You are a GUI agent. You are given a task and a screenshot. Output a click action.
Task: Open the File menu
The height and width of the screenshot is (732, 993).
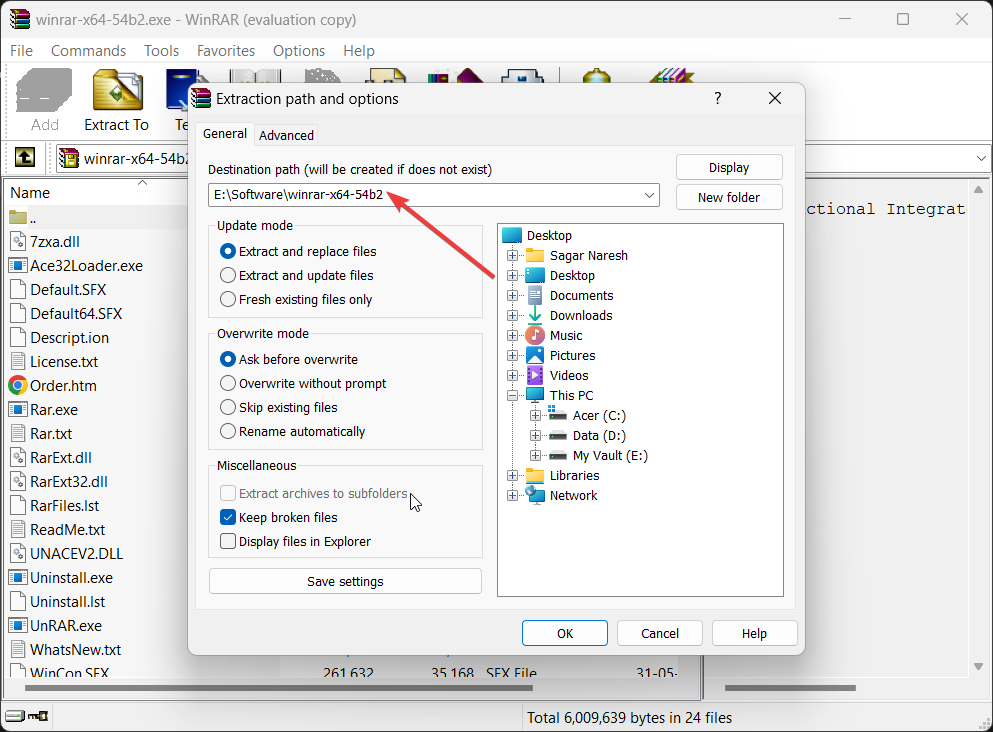coord(22,51)
